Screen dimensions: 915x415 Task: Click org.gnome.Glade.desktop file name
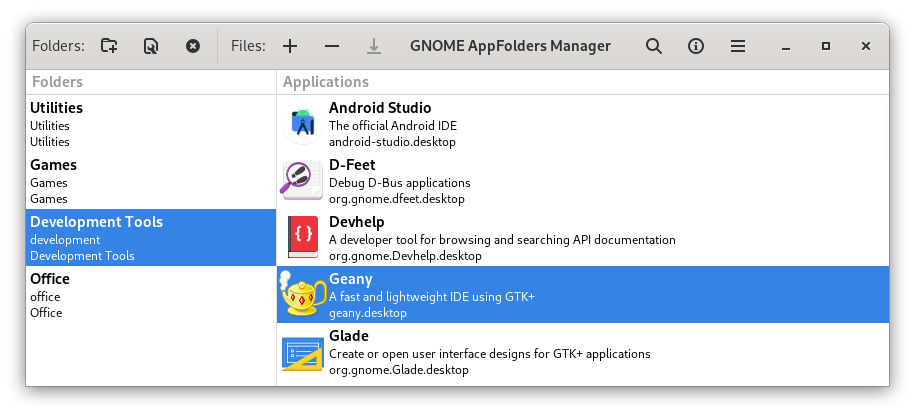399,369
